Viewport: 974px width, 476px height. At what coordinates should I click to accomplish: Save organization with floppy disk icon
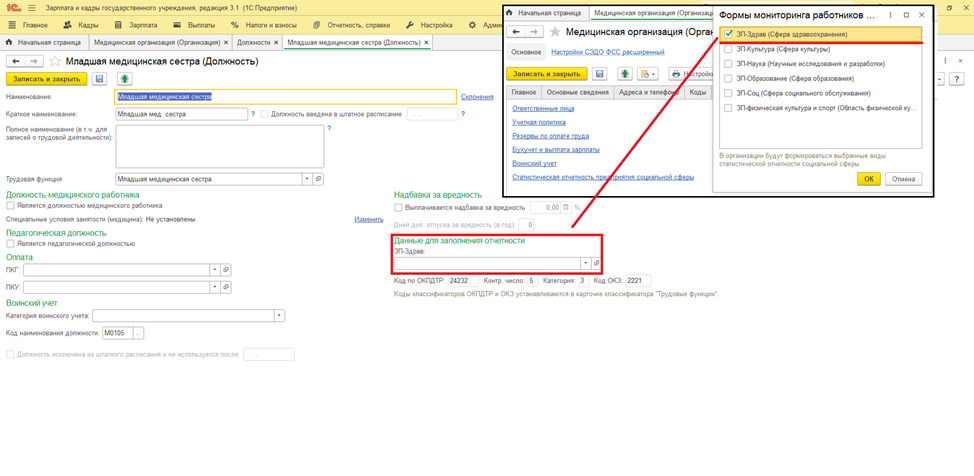point(599,74)
